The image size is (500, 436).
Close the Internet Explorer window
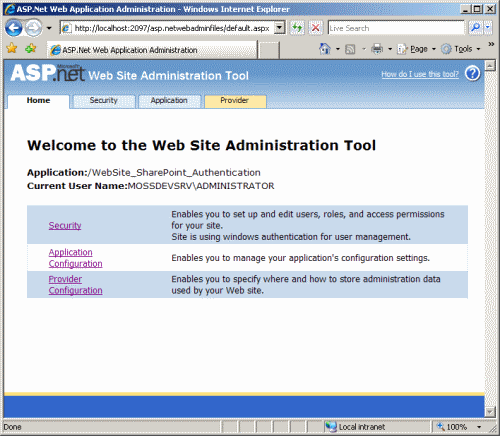pyautogui.click(x=490, y=9)
